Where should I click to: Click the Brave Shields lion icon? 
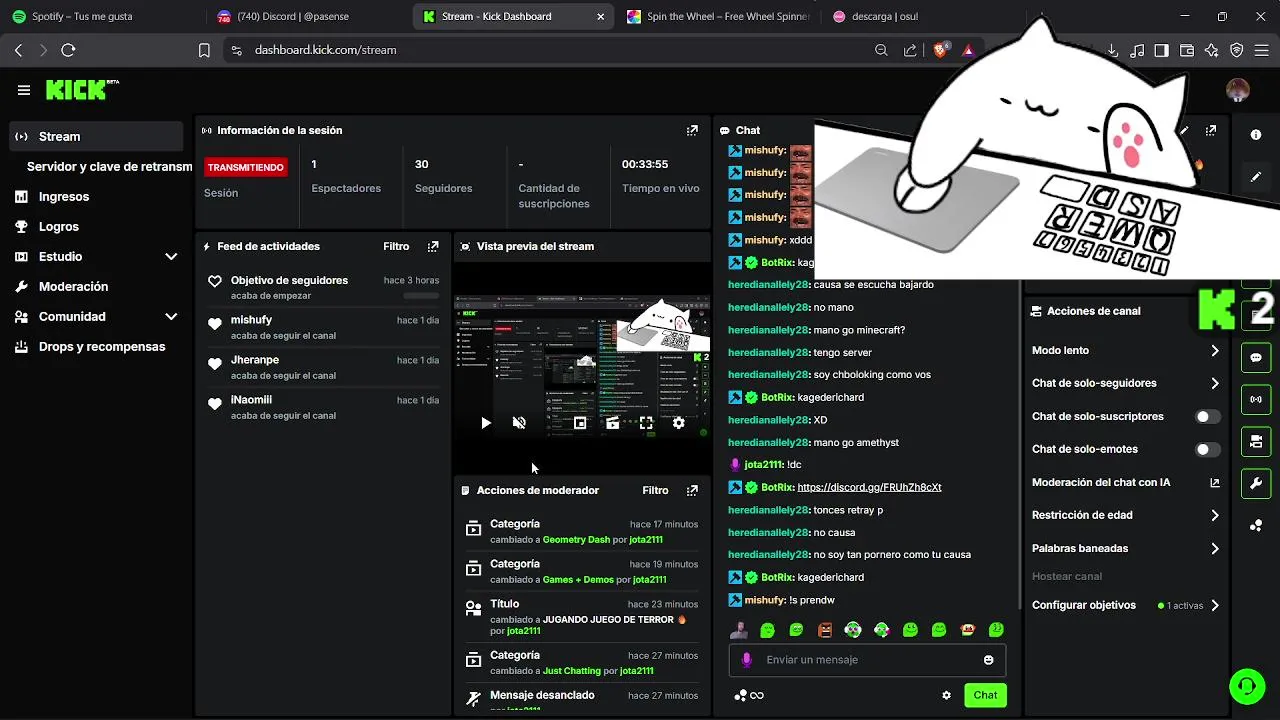pos(940,50)
